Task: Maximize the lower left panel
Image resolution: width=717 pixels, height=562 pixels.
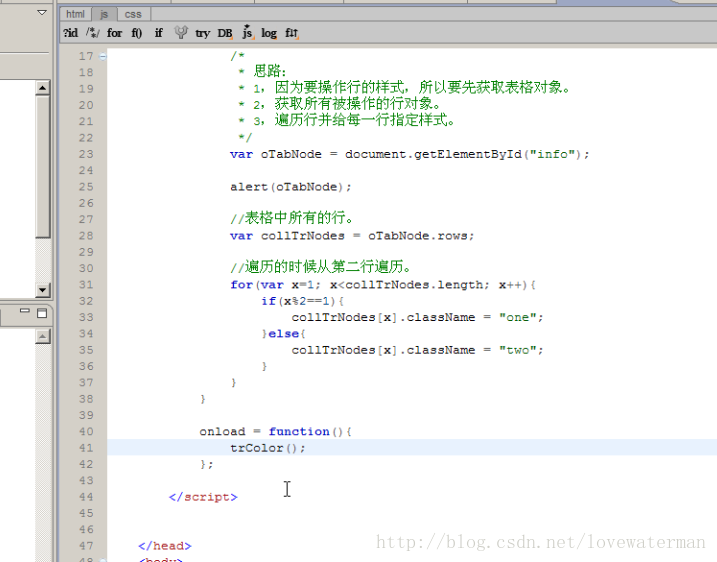Action: 42,313
